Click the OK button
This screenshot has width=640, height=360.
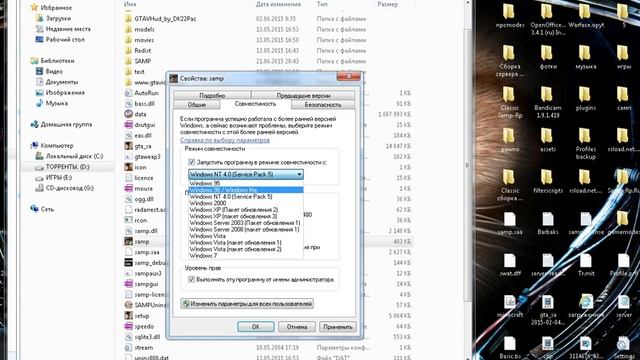pos(256,327)
